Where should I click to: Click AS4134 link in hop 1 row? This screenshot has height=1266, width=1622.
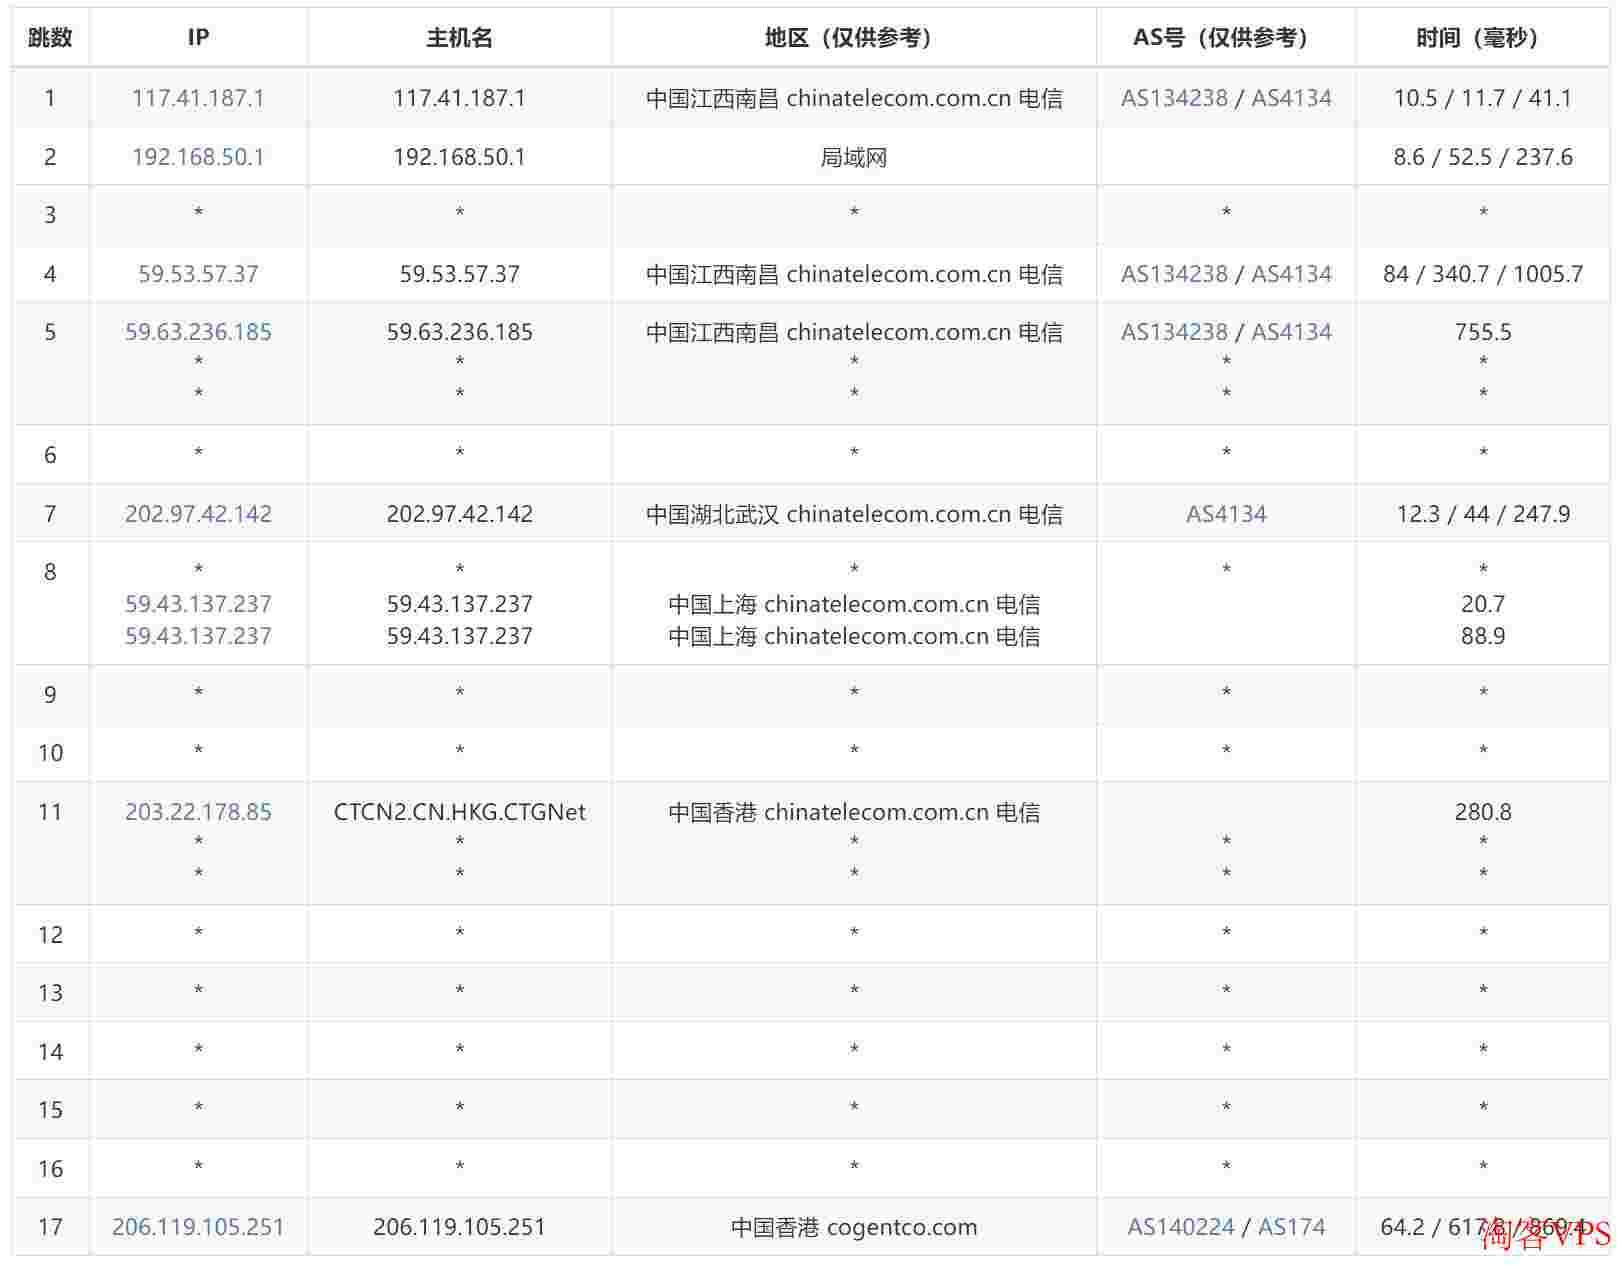tap(1292, 98)
